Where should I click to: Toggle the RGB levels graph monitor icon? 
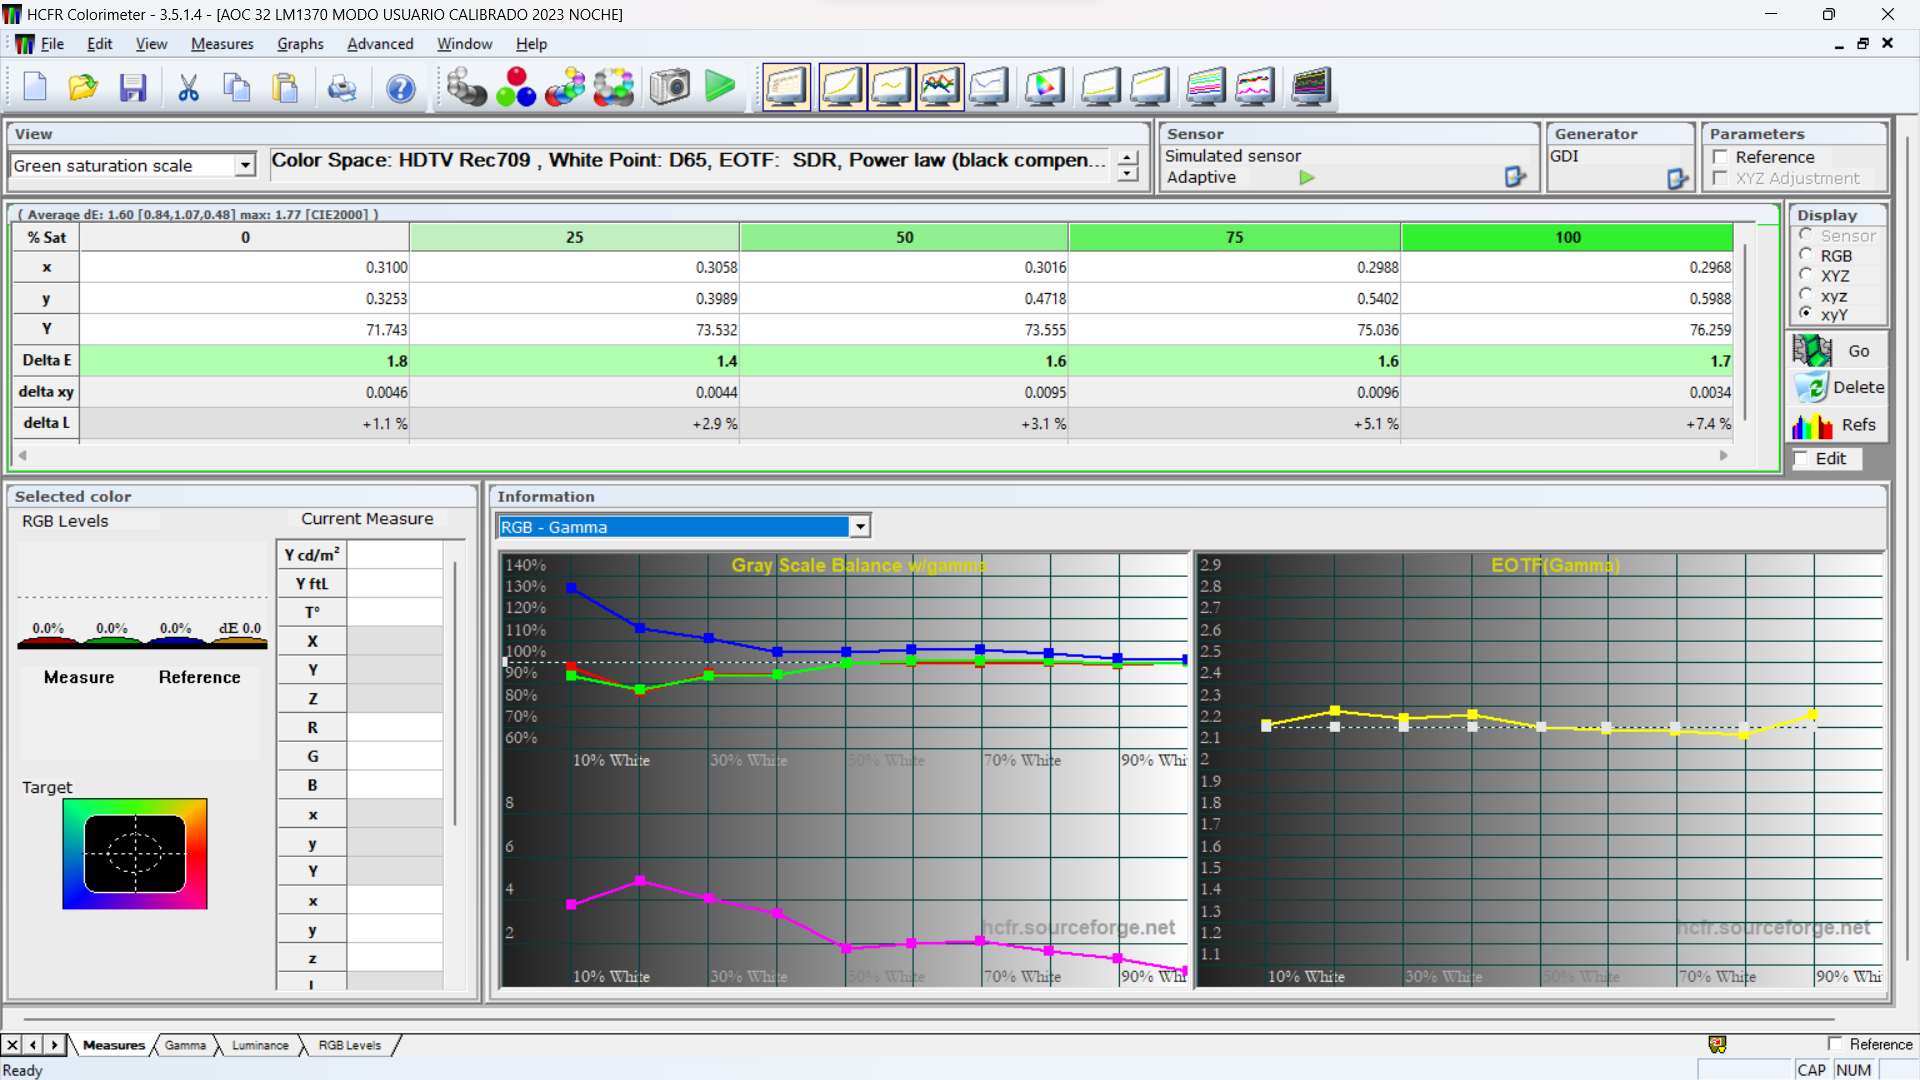pyautogui.click(x=940, y=87)
